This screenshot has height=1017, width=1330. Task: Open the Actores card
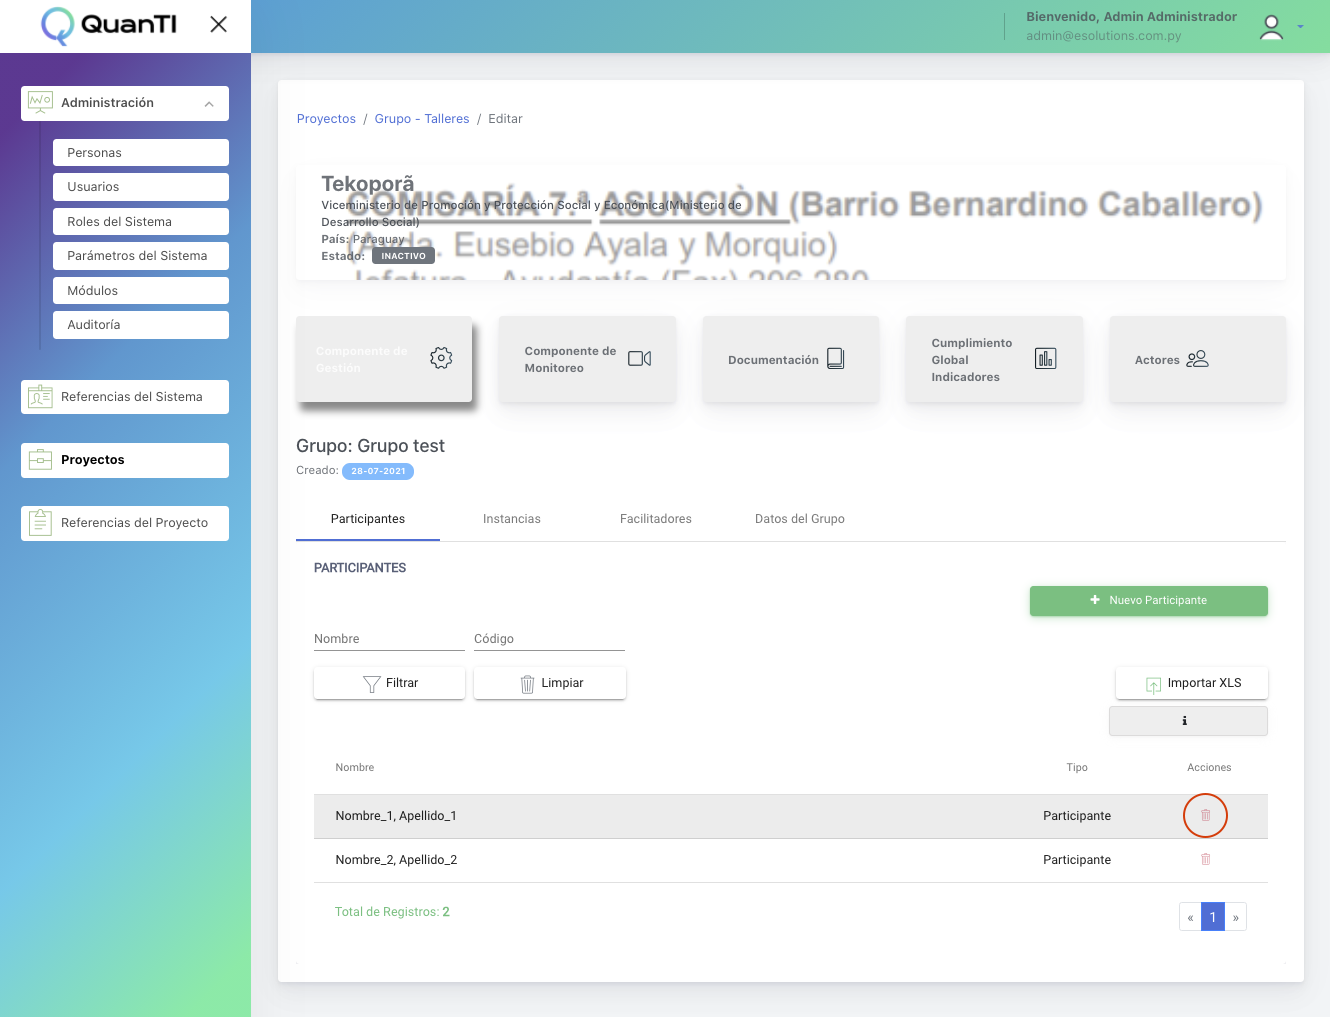pos(1198,359)
